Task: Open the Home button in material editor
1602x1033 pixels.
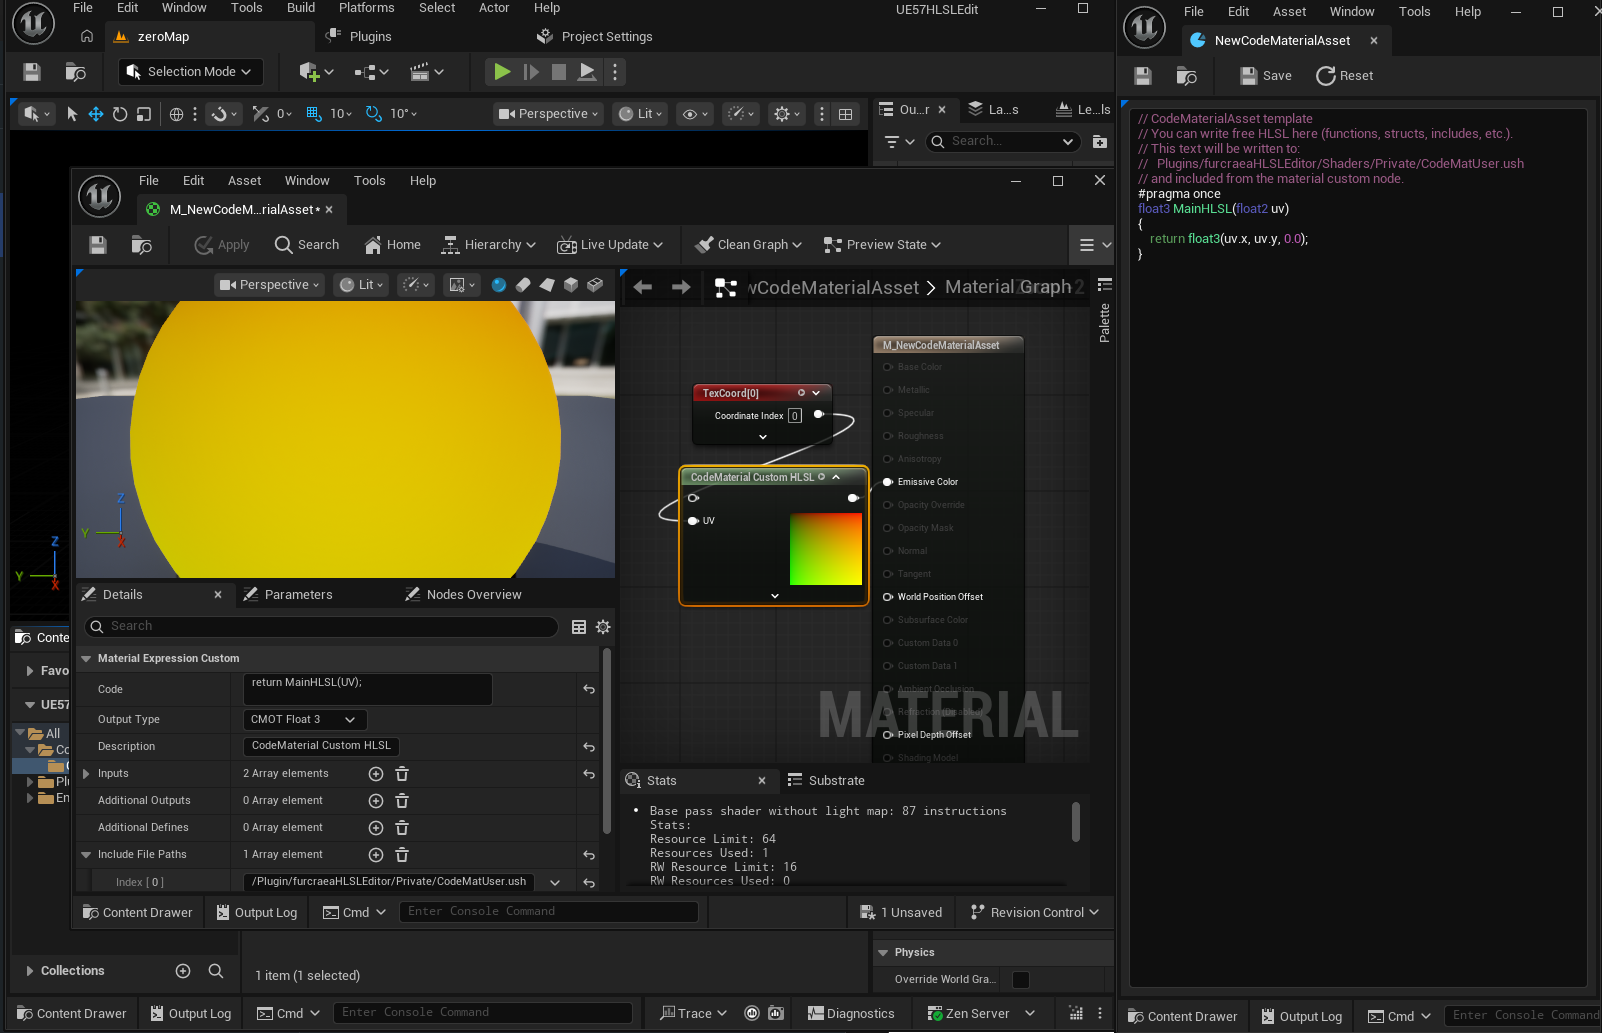Action: pyautogui.click(x=393, y=245)
